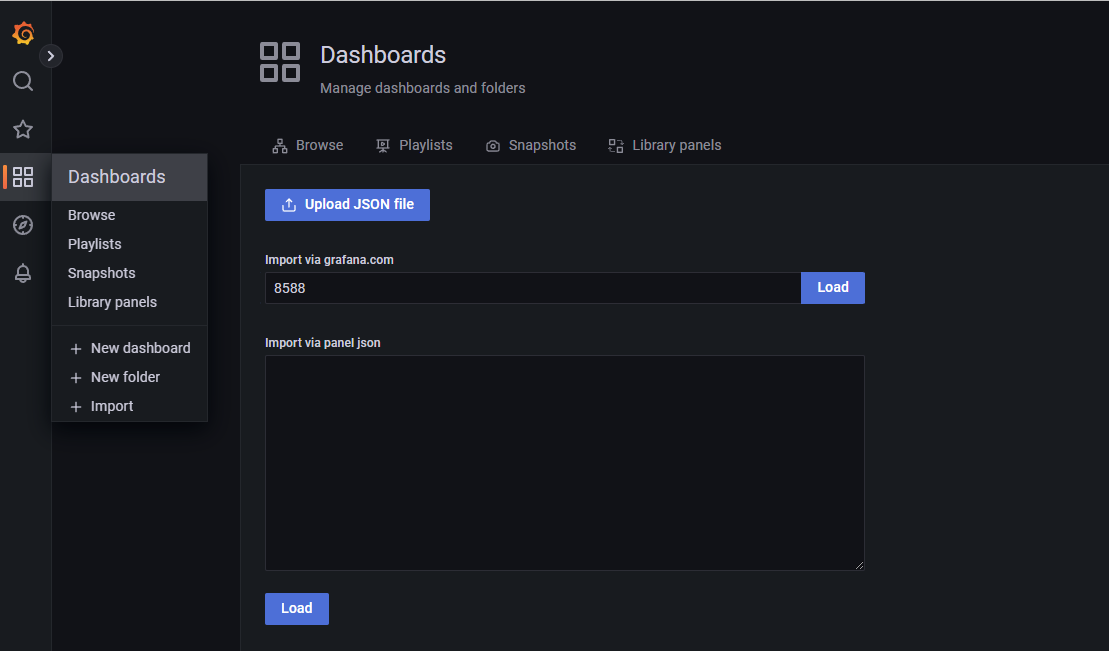This screenshot has height=651, width=1109.
Task: Click the plus icon beside New folder
Action: pos(76,378)
